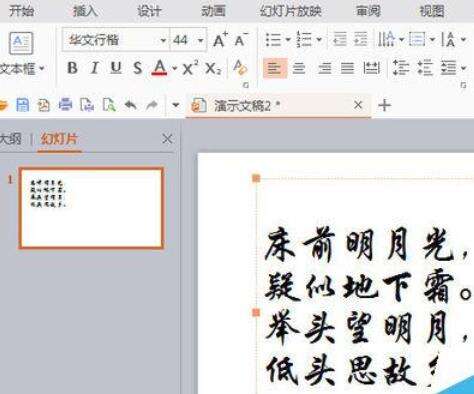Select slide 1 thumbnail
This screenshot has height=394, width=474.
click(x=91, y=208)
